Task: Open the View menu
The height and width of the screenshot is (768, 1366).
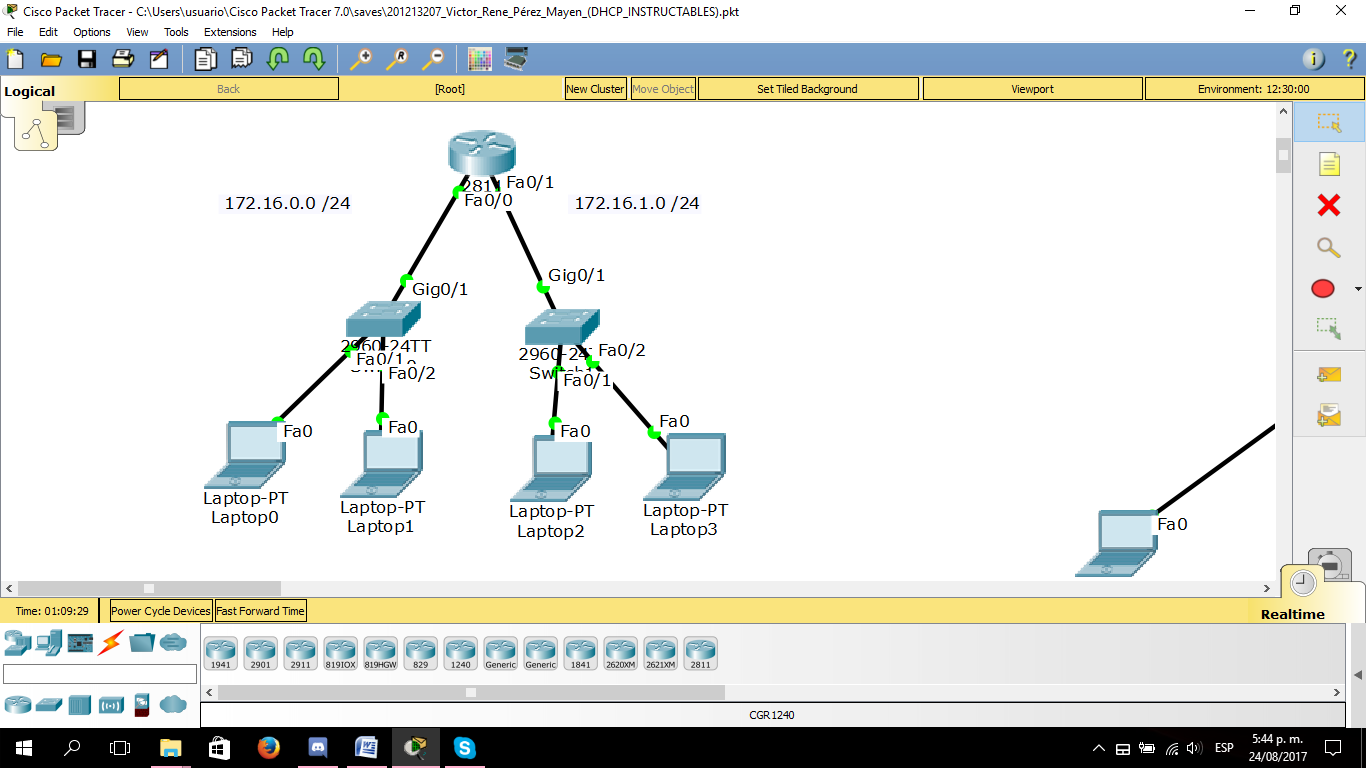Action: tap(137, 32)
